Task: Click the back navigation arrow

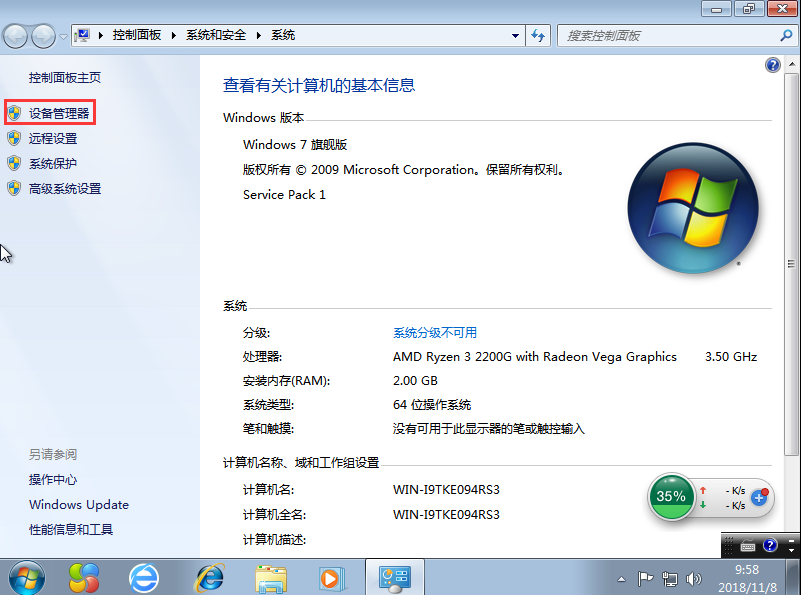Action: click(16, 37)
